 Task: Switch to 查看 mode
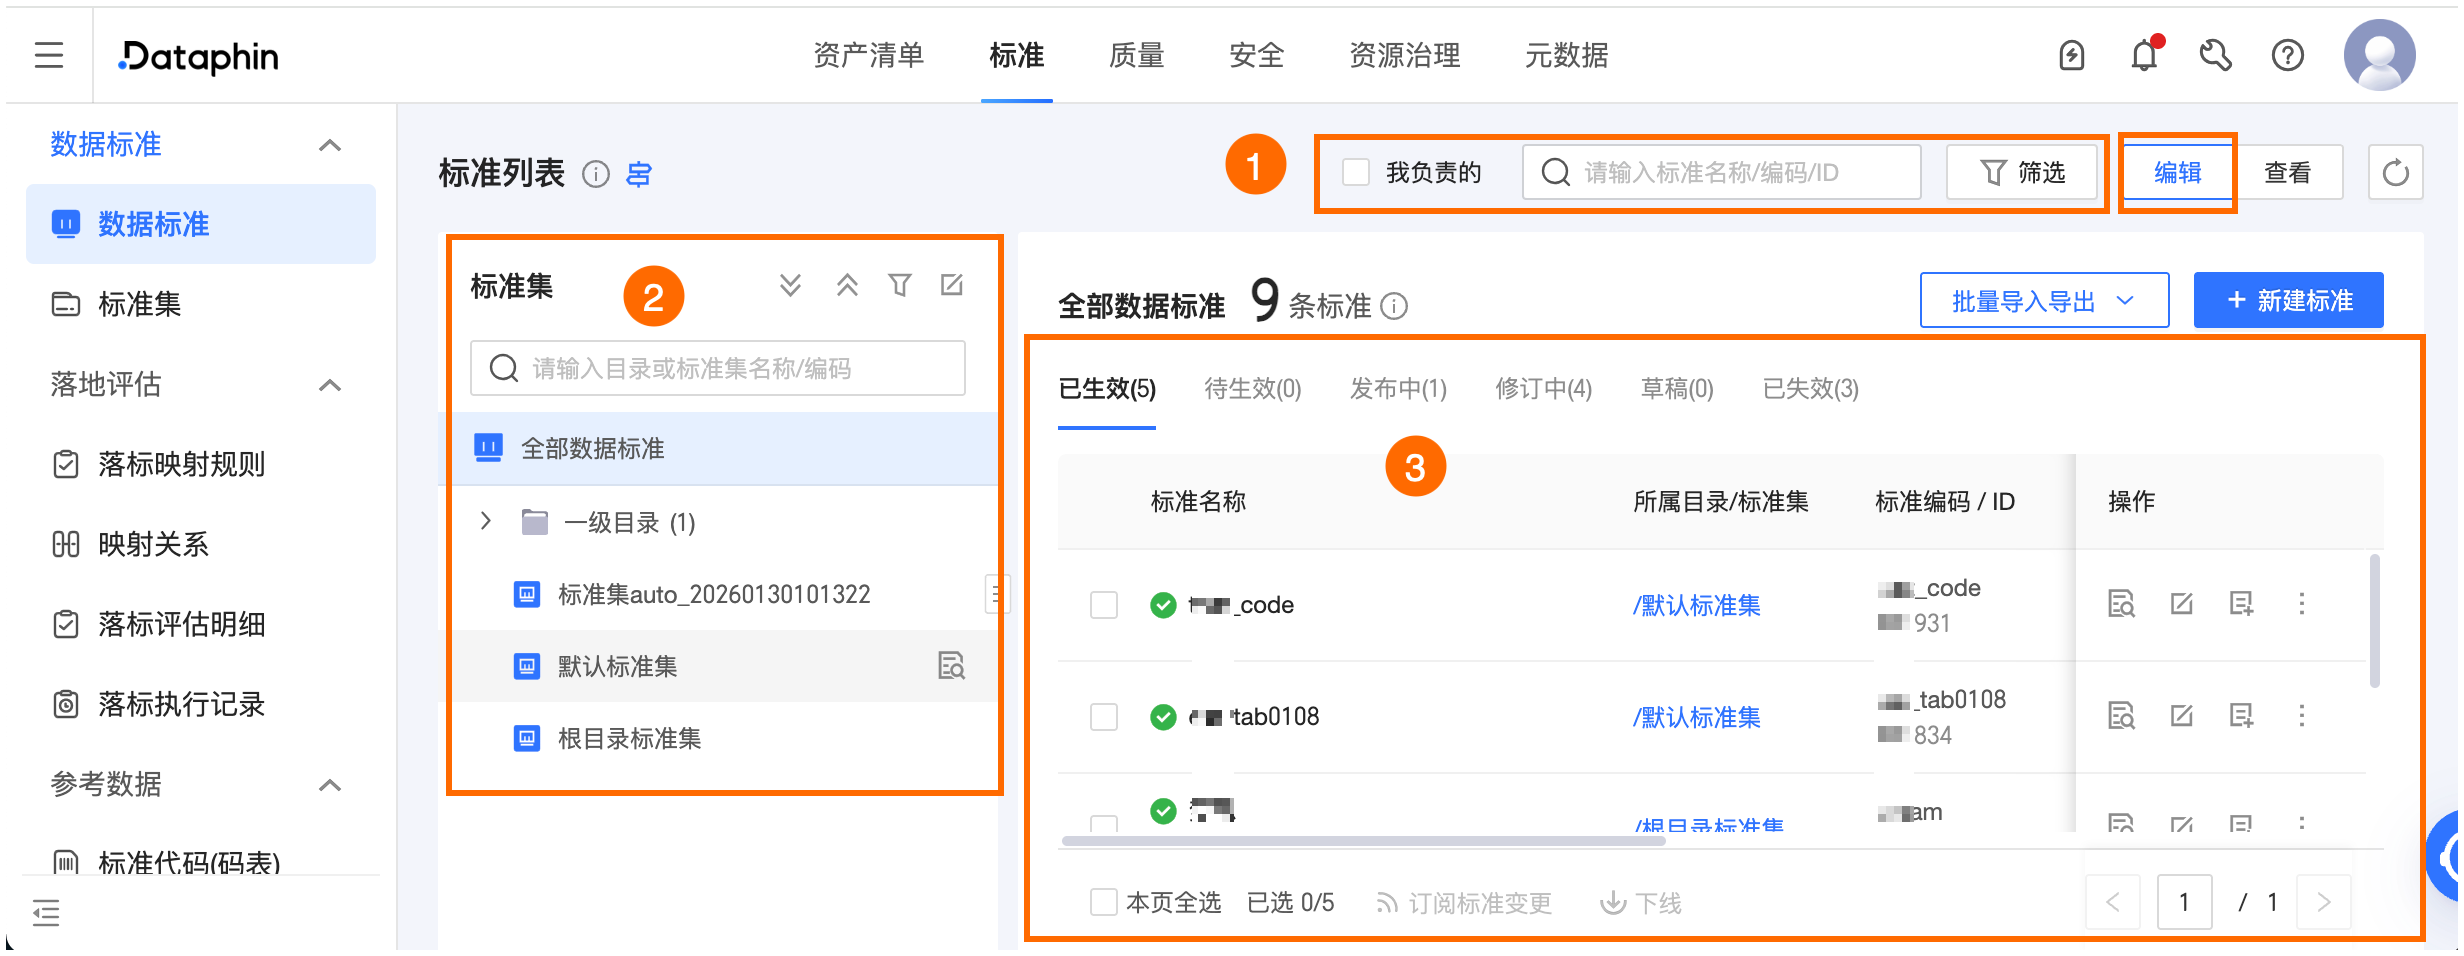pyautogui.click(x=2287, y=173)
